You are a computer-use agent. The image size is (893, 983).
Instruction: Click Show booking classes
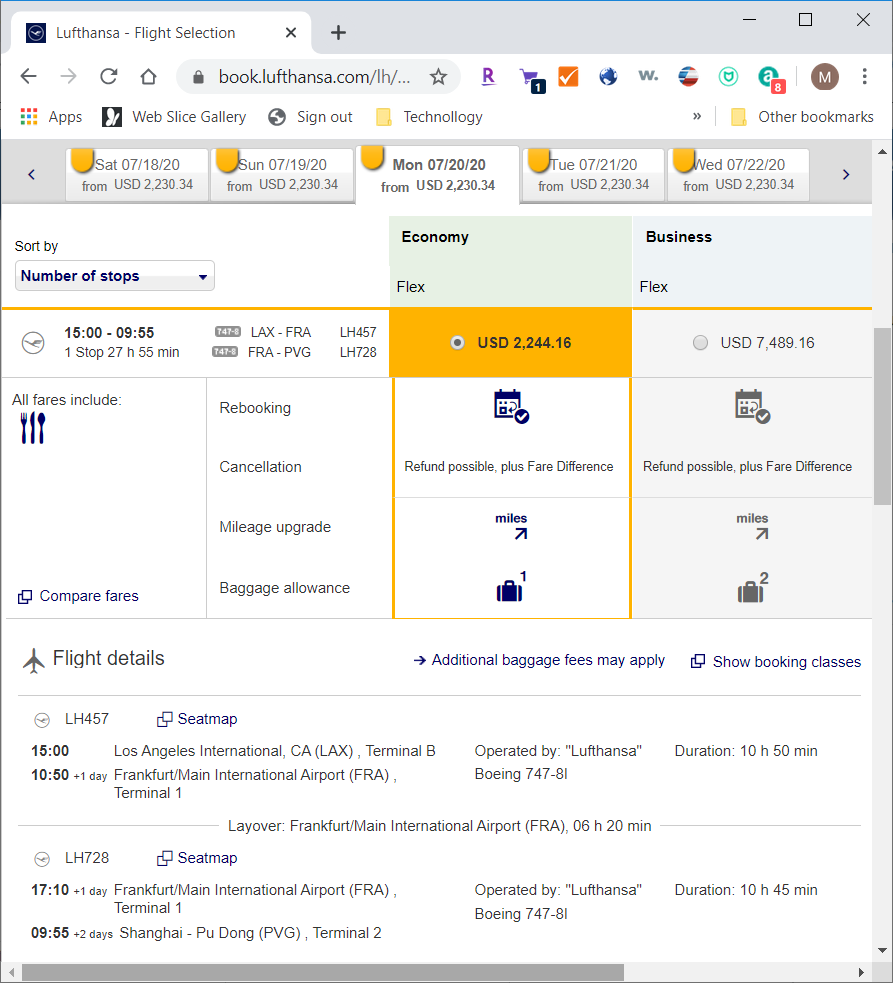click(x=776, y=662)
